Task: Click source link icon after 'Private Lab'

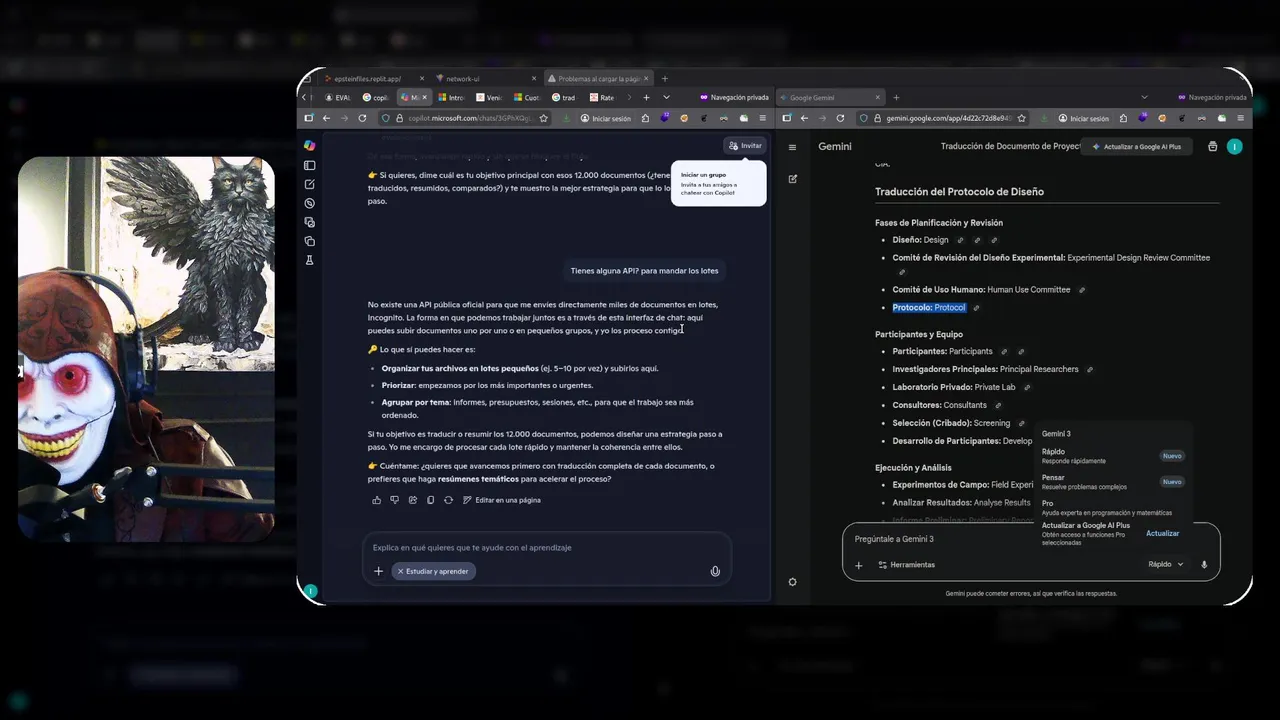Action: 1027,387
